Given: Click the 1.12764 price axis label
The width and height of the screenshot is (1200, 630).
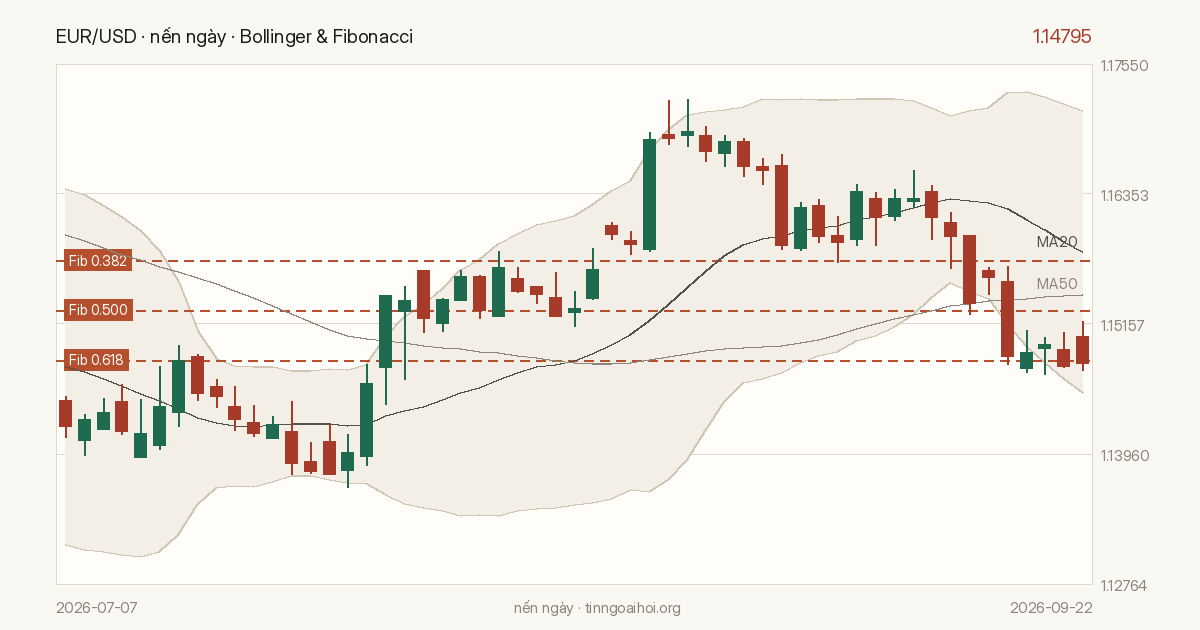Looking at the screenshot, I should coord(1124,585).
